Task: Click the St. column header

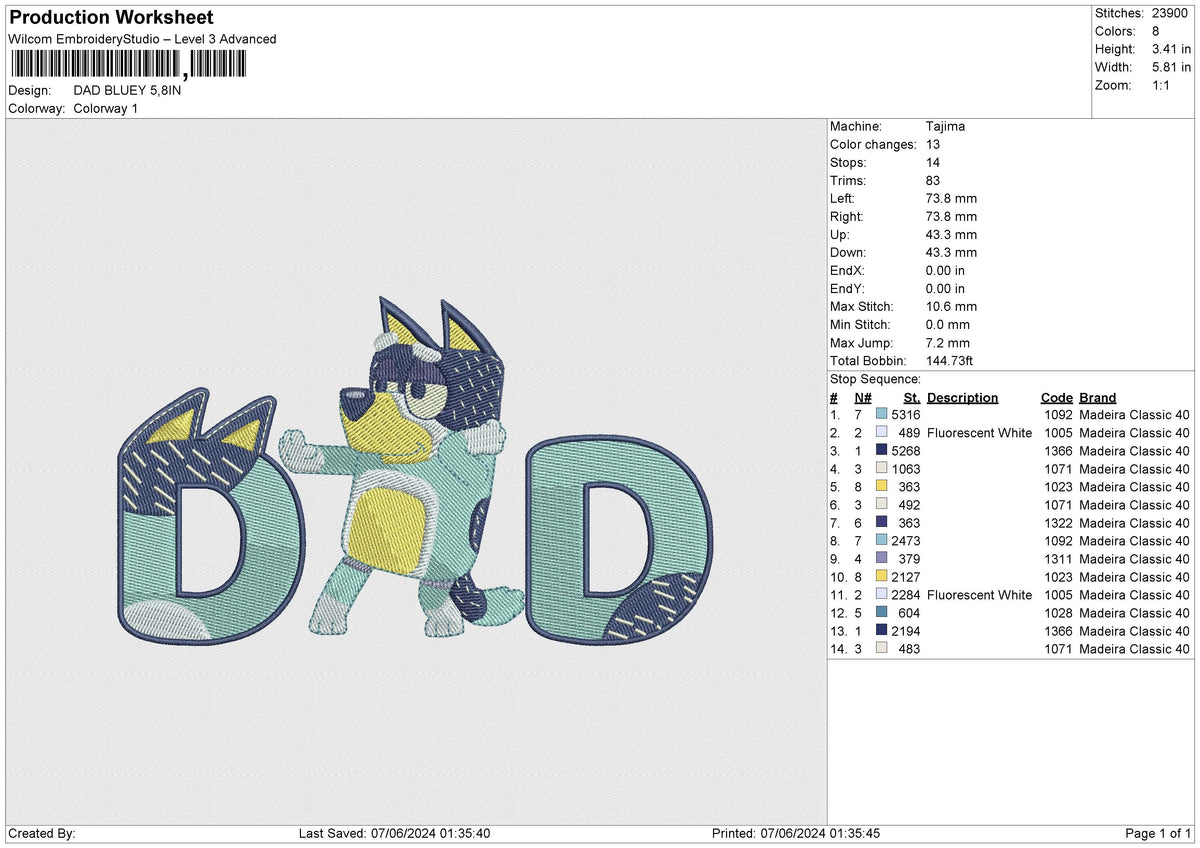Action: click(x=912, y=398)
